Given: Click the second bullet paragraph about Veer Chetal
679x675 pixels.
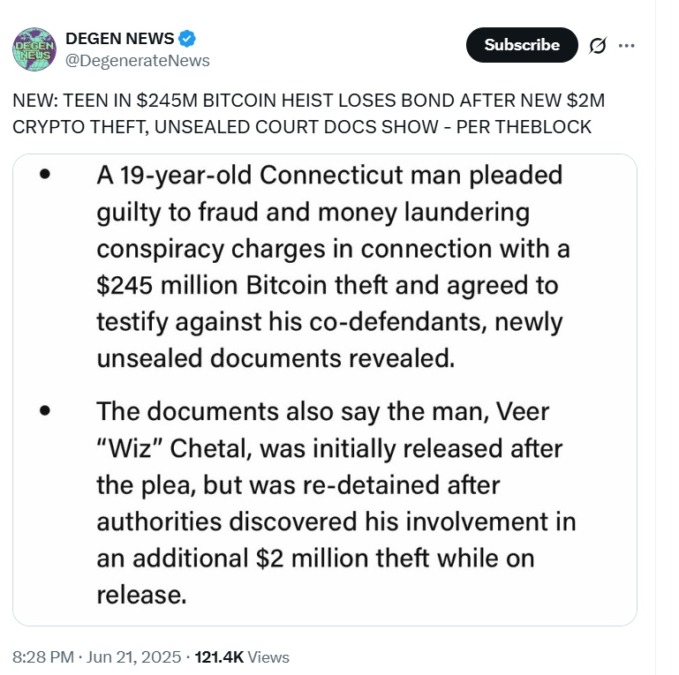Looking at the screenshot, I should click(x=336, y=503).
